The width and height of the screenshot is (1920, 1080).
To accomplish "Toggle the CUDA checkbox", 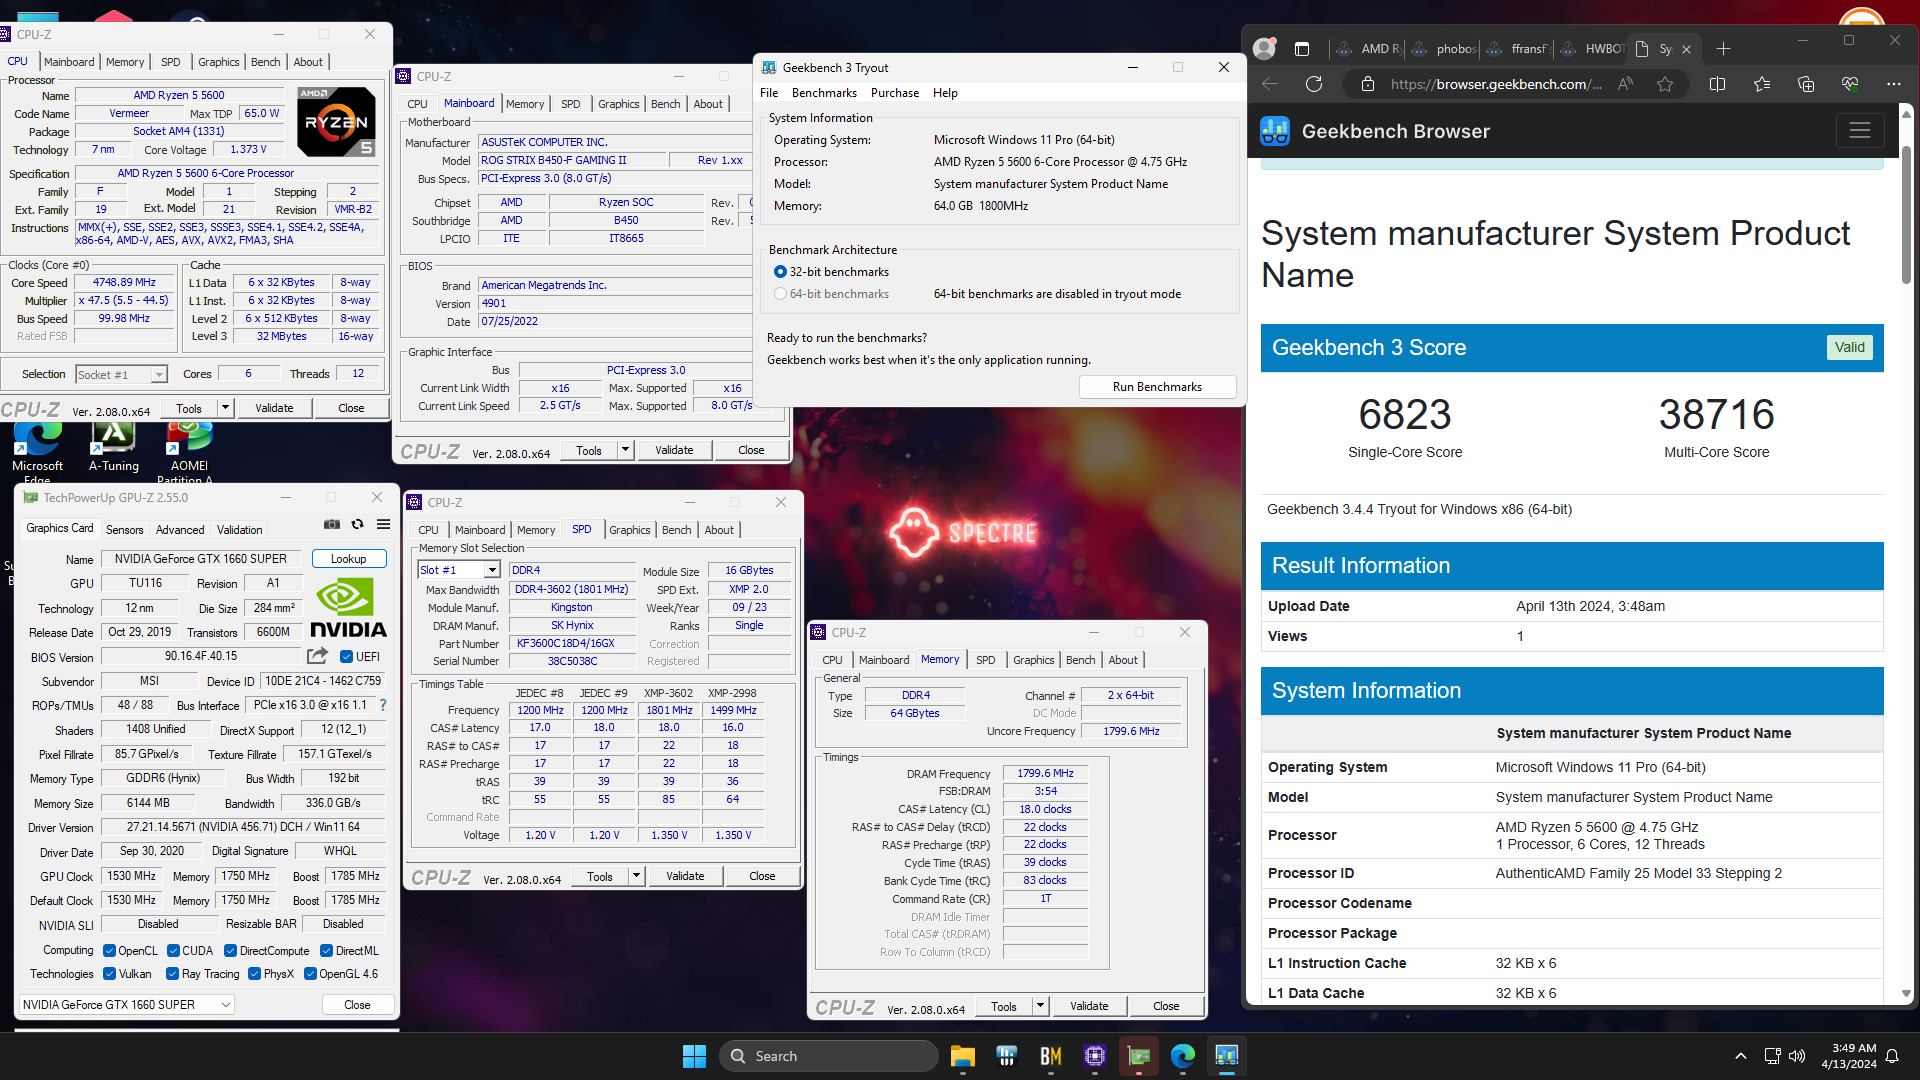I will pos(173,951).
